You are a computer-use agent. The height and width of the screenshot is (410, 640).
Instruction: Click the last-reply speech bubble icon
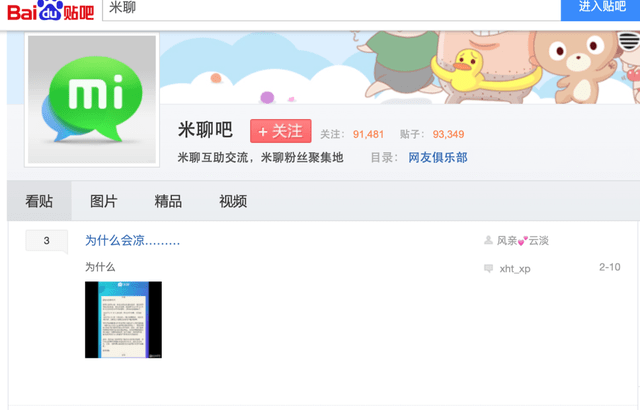(x=488, y=268)
